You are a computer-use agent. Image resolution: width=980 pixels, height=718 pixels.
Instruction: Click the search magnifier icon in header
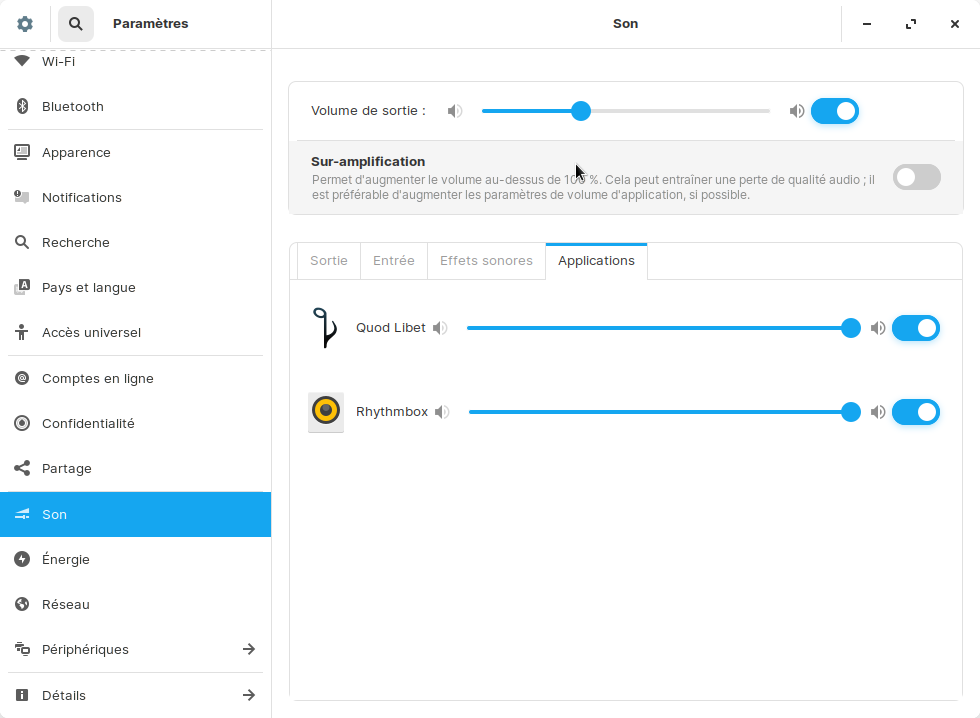pos(76,24)
